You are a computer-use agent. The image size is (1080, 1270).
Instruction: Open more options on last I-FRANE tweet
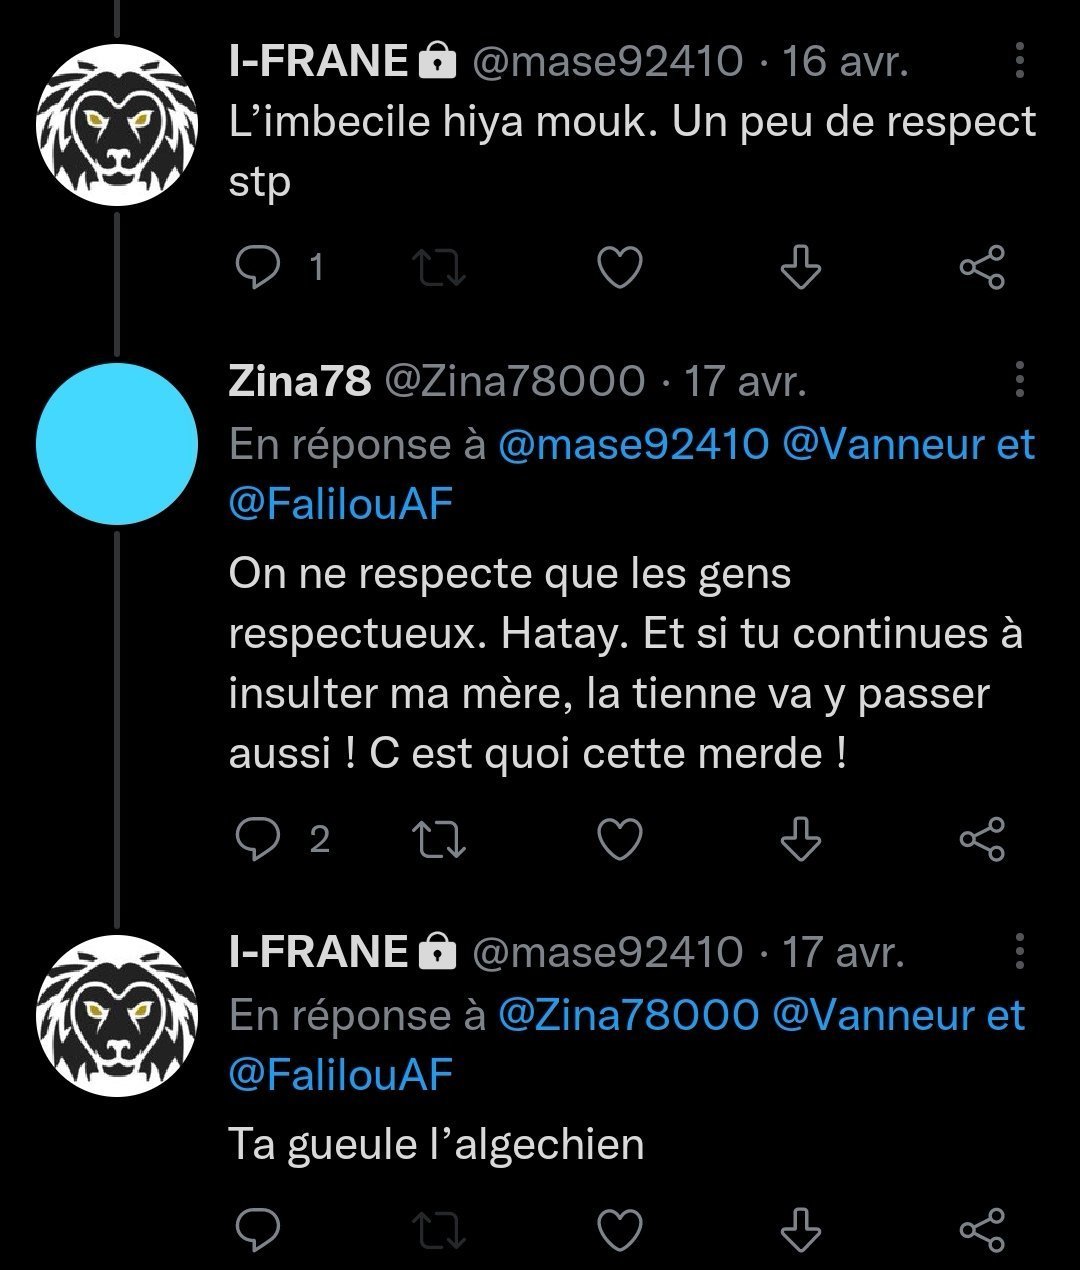point(1019,951)
